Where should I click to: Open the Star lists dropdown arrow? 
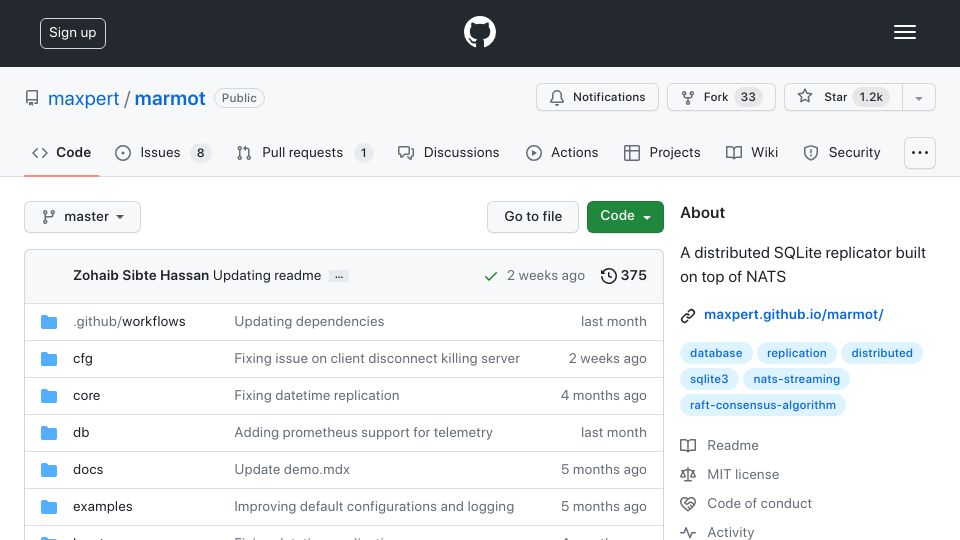point(918,98)
